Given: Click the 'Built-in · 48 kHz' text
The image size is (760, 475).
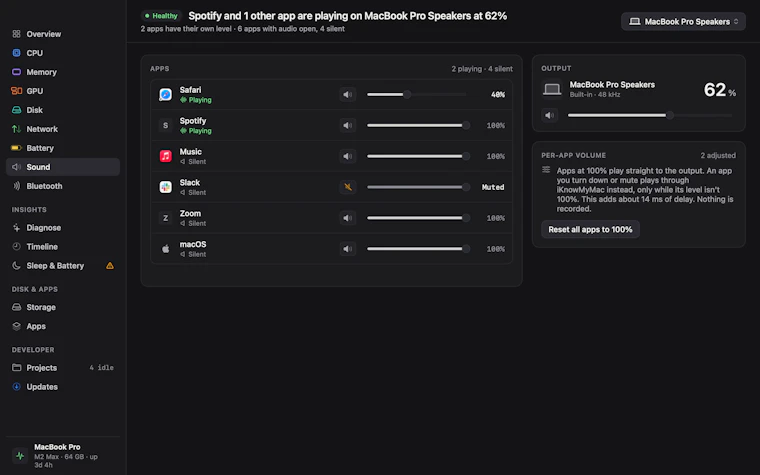Looking at the screenshot, I should [595, 95].
